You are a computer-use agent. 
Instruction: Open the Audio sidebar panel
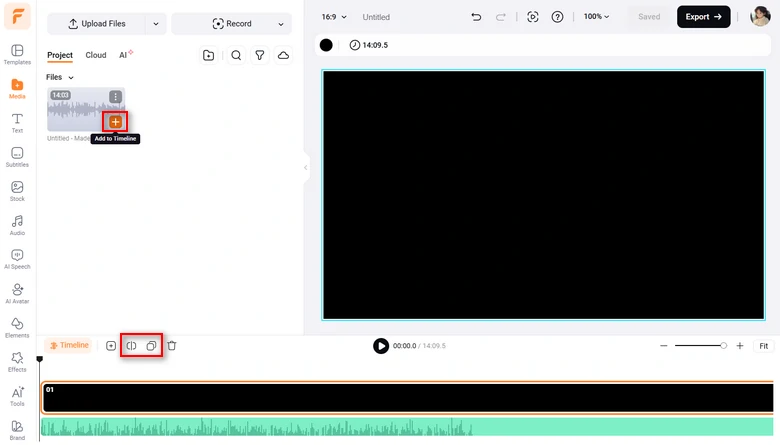17,226
